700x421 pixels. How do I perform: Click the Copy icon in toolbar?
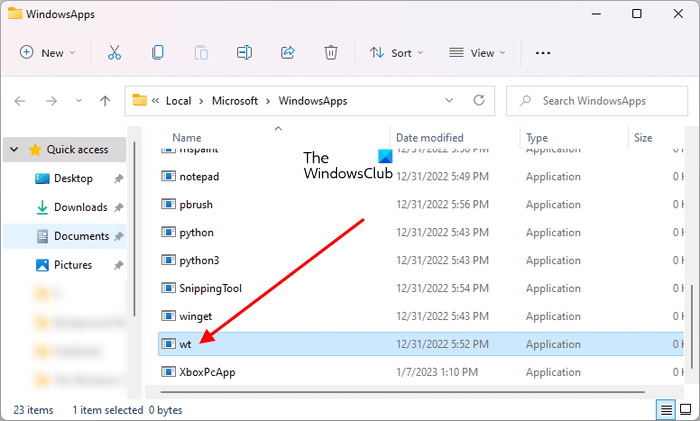click(x=158, y=53)
